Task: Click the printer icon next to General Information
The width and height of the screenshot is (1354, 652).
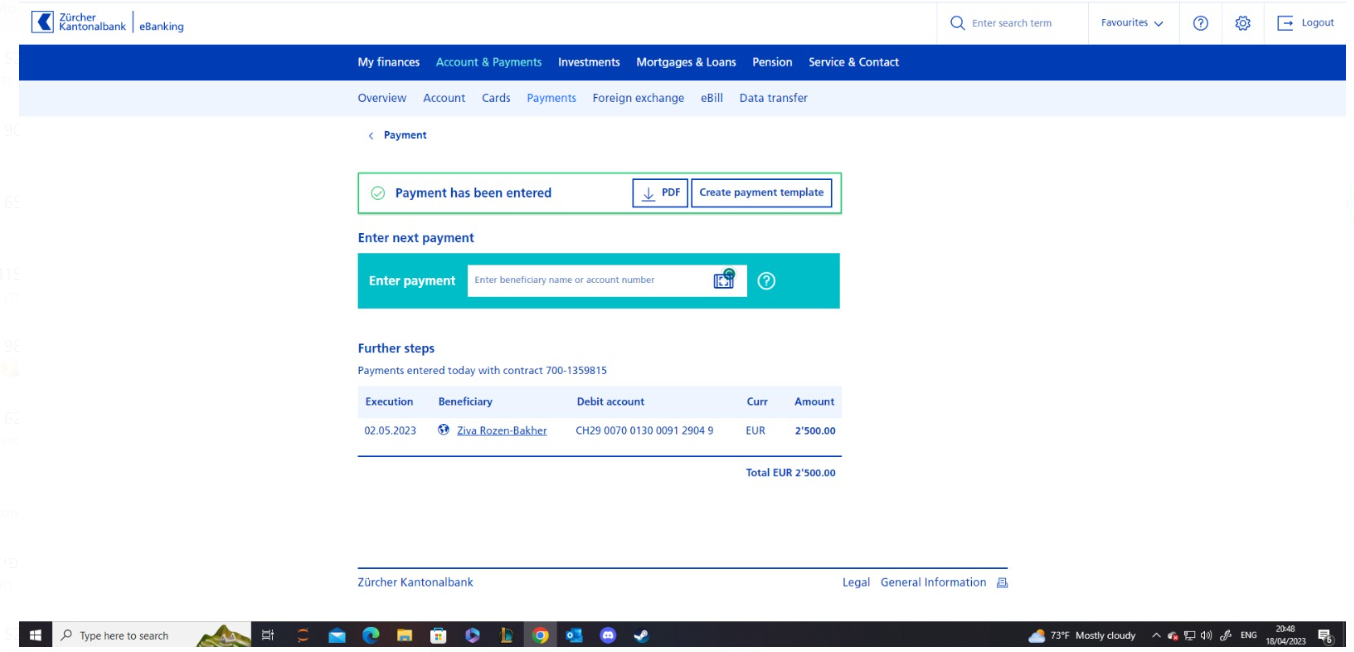Action: [x=1000, y=581]
